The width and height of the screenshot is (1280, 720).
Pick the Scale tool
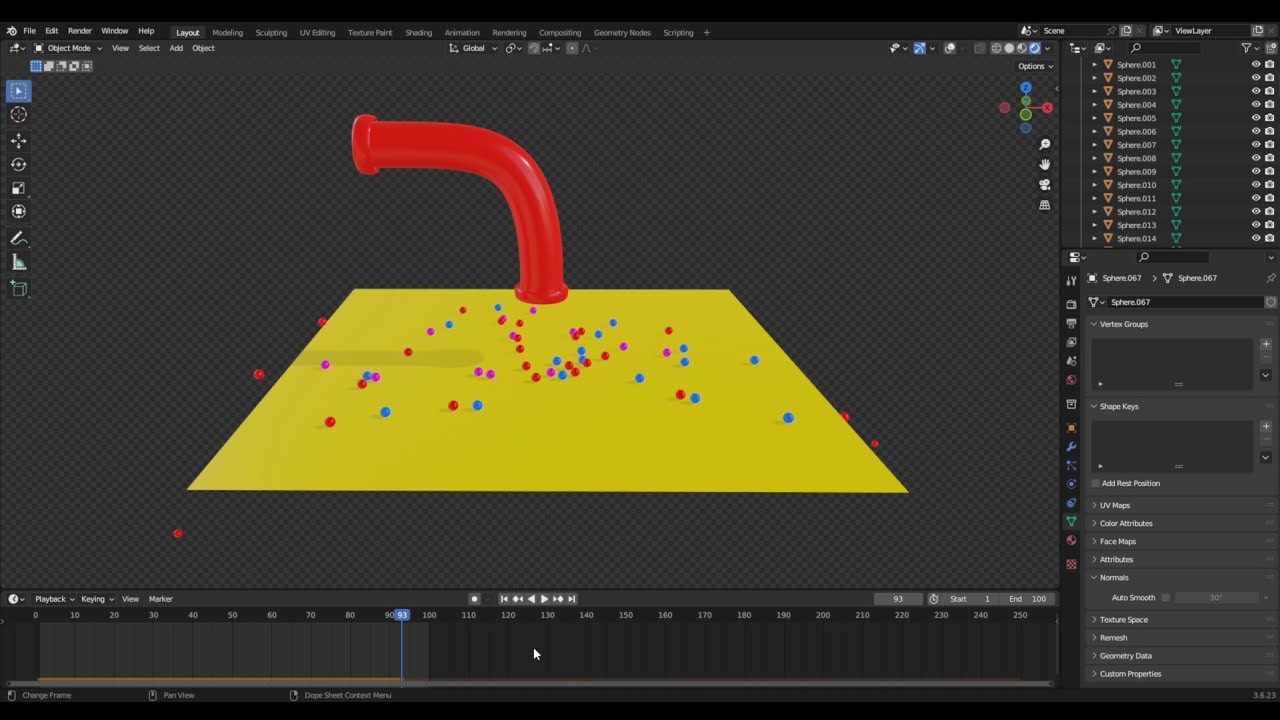coord(19,188)
